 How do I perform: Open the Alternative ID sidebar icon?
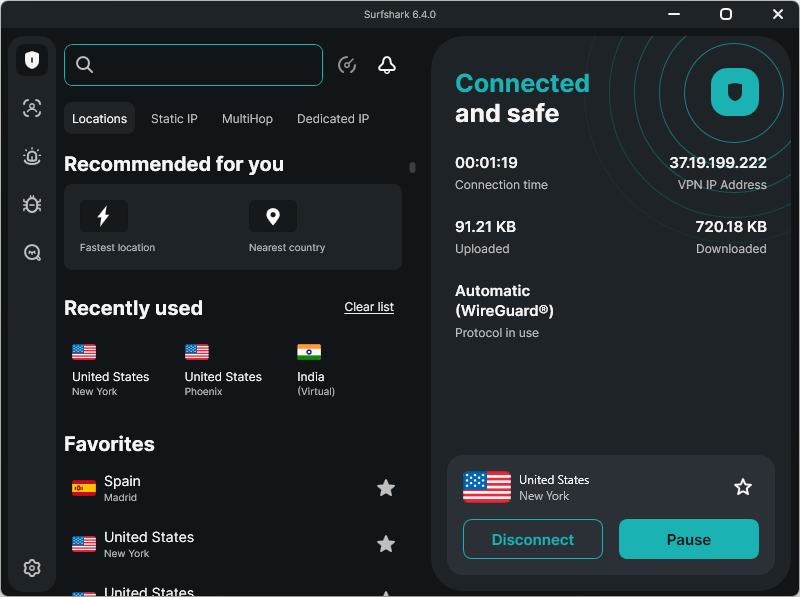coord(32,109)
